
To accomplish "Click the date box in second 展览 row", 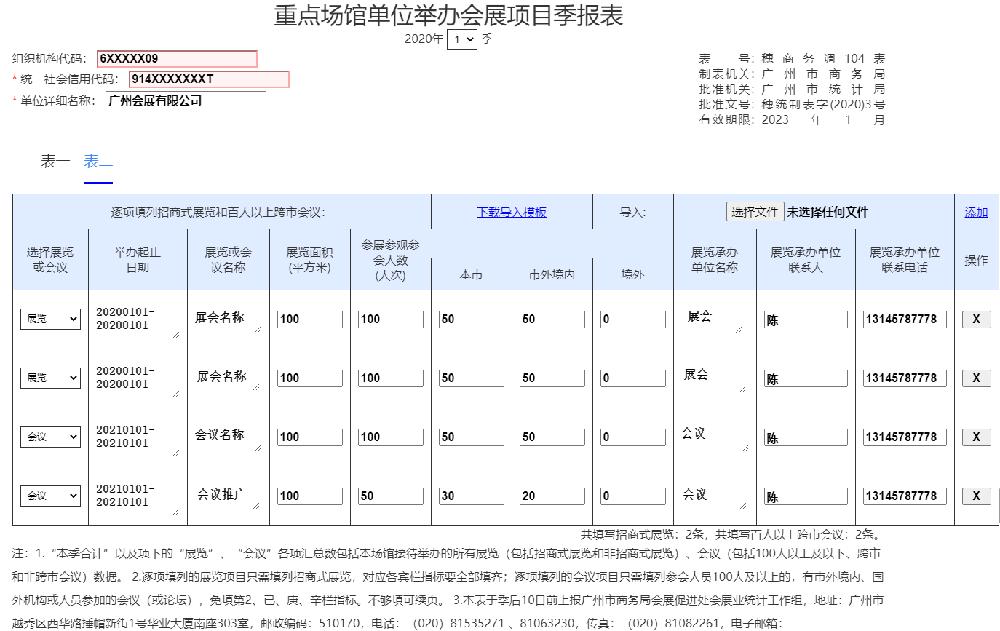I will [136, 380].
